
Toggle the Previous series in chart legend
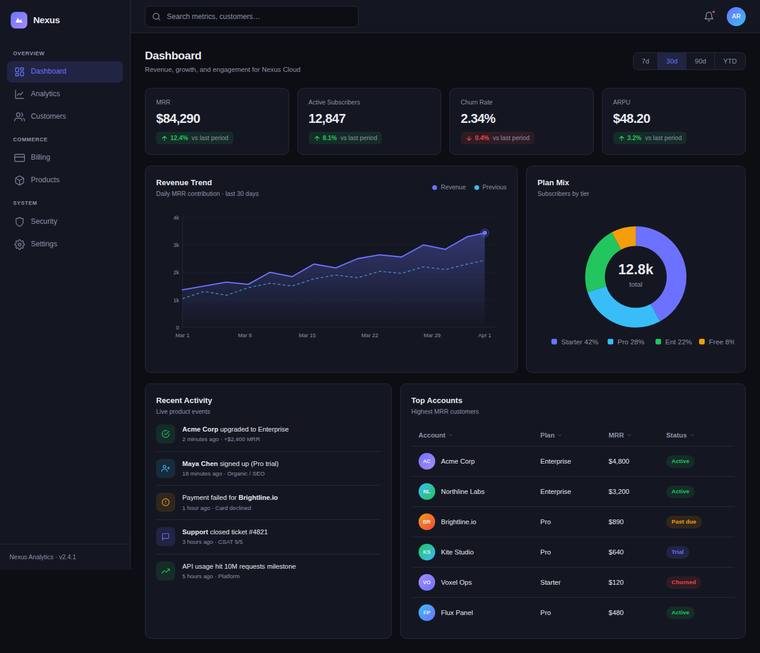click(490, 187)
